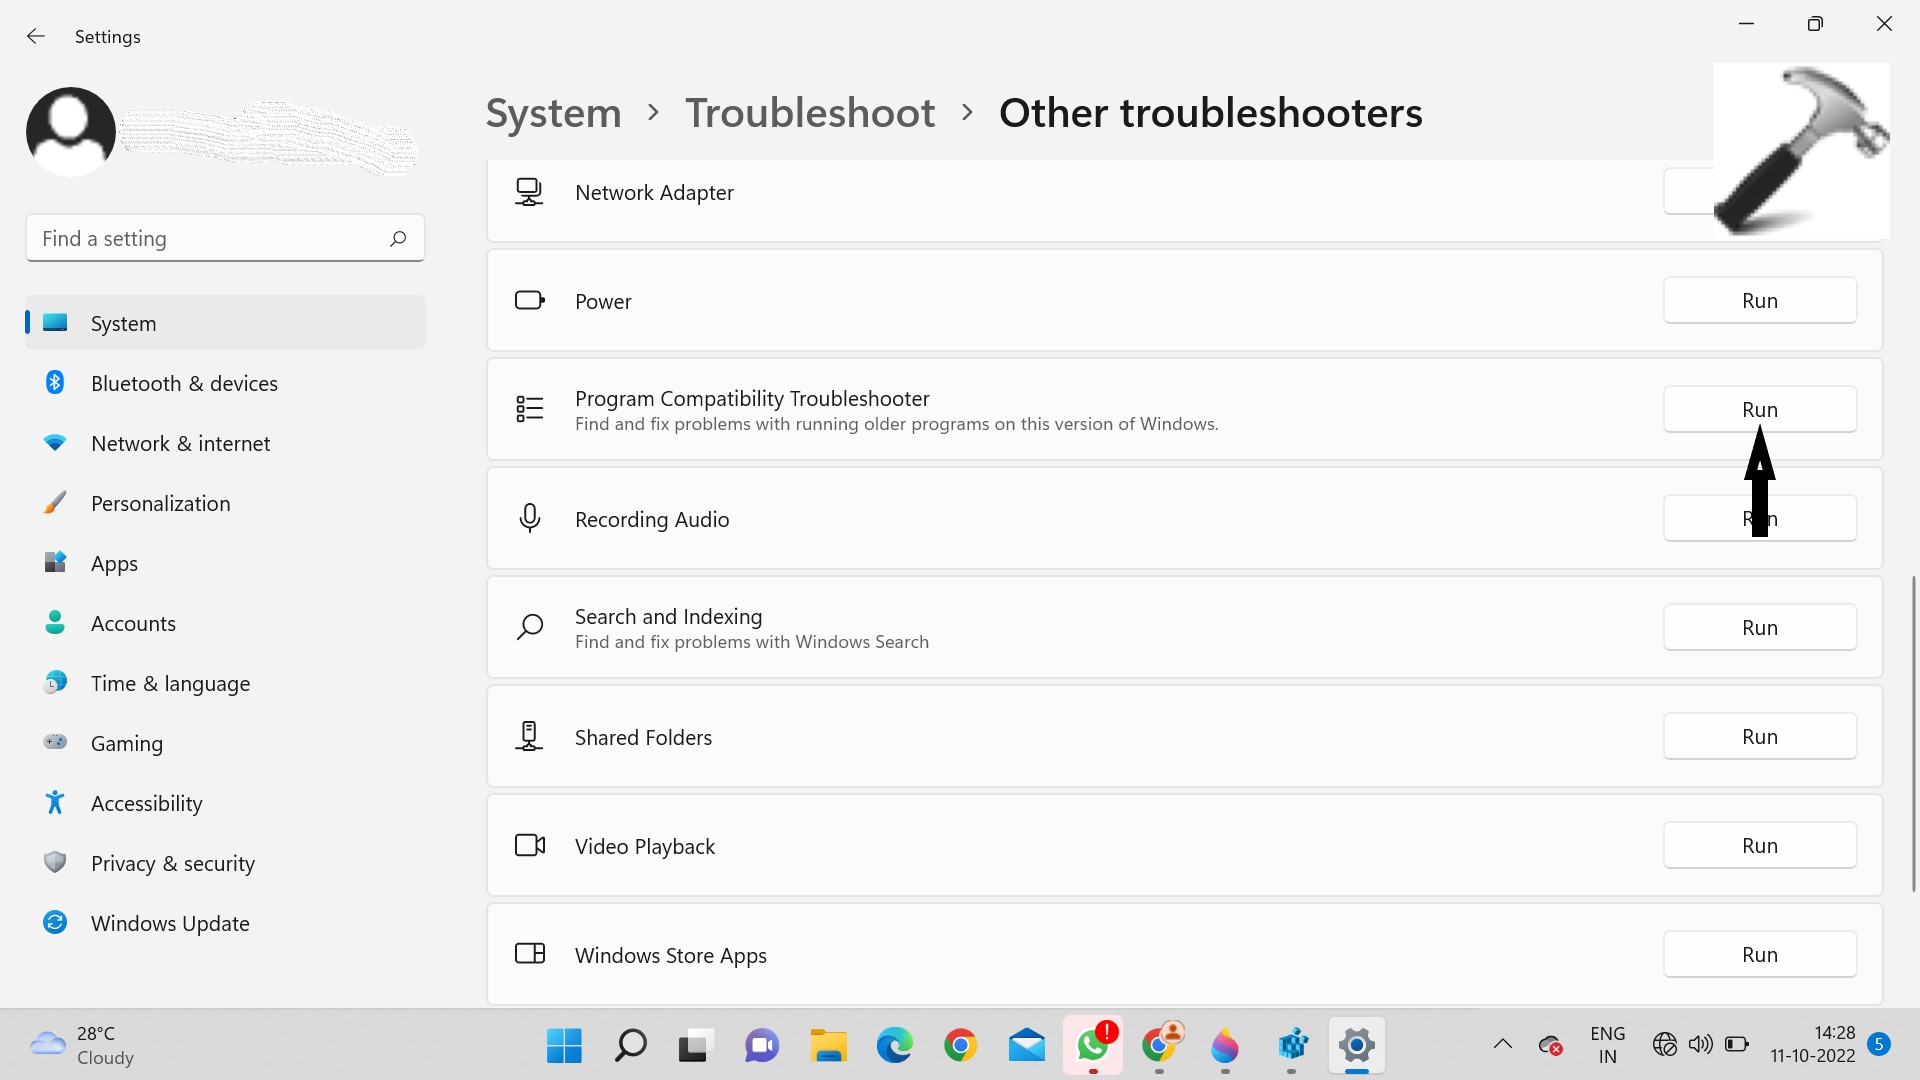This screenshot has height=1080, width=1920.
Task: Click the Troubleshoot breadcrumb link
Action: coord(810,113)
